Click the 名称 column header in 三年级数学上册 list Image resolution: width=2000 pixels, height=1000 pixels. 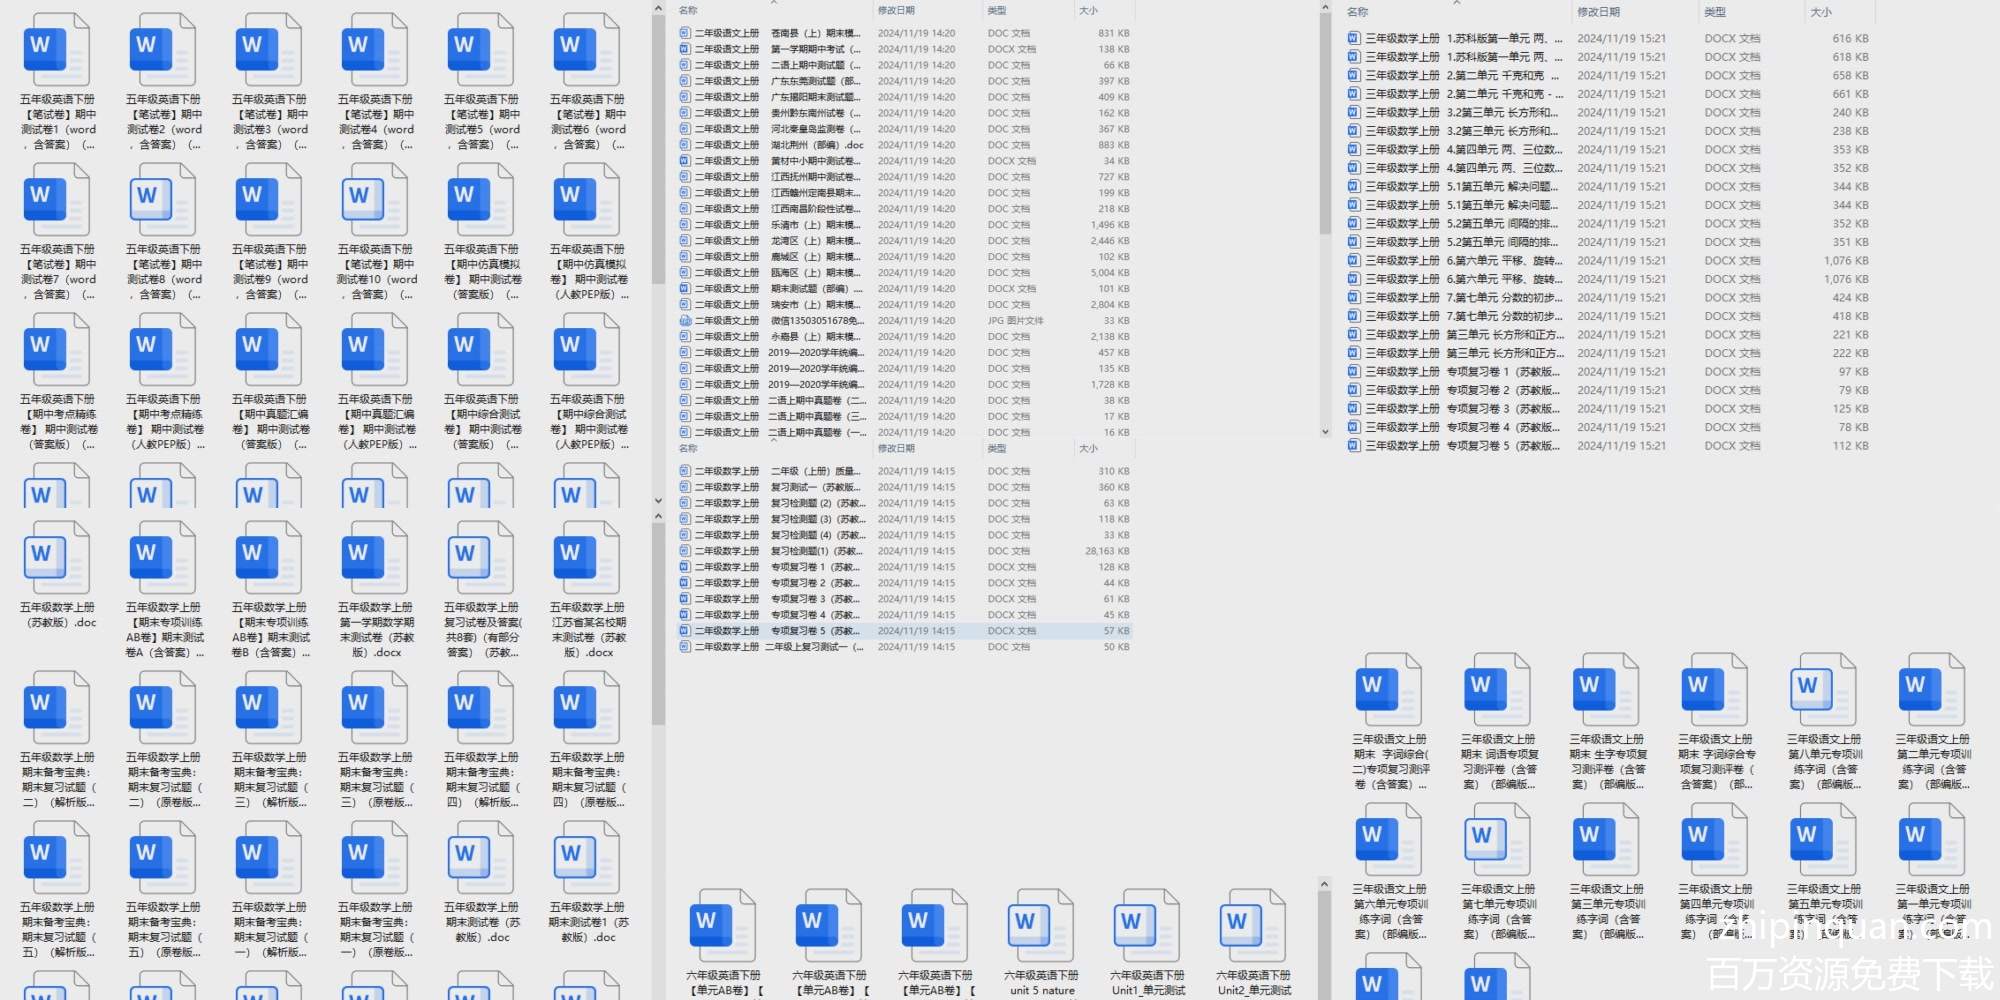pyautogui.click(x=1358, y=12)
